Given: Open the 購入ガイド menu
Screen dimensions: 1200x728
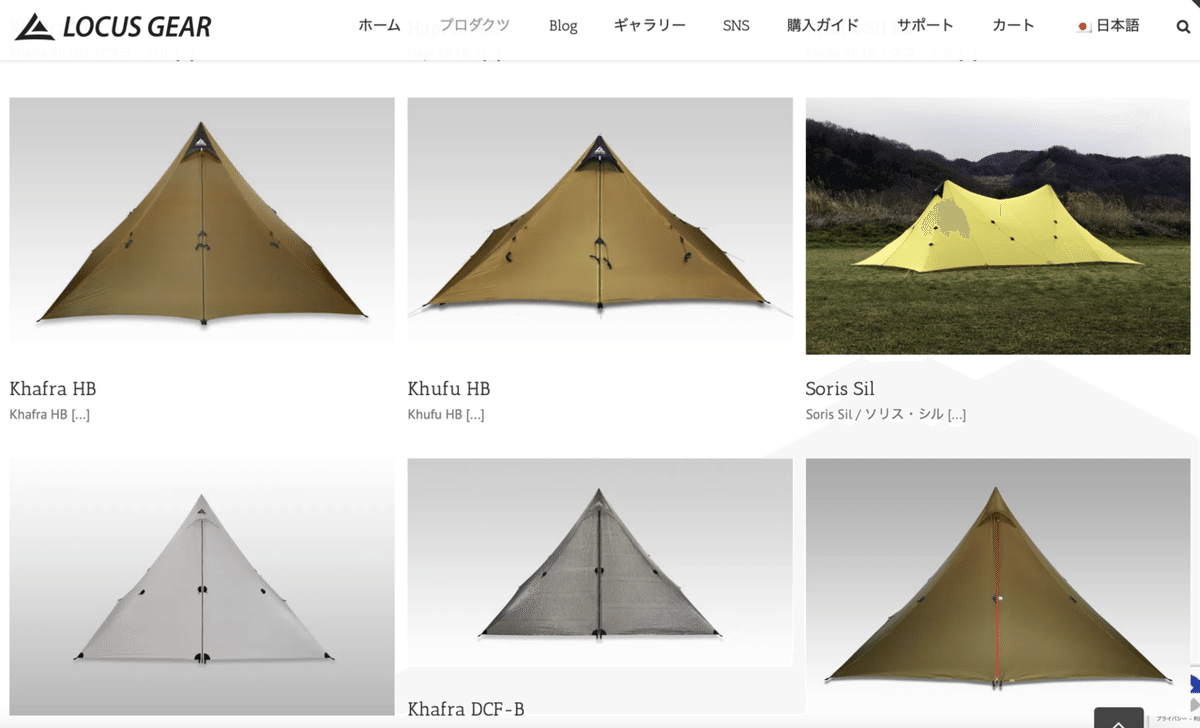Looking at the screenshot, I should [x=823, y=26].
